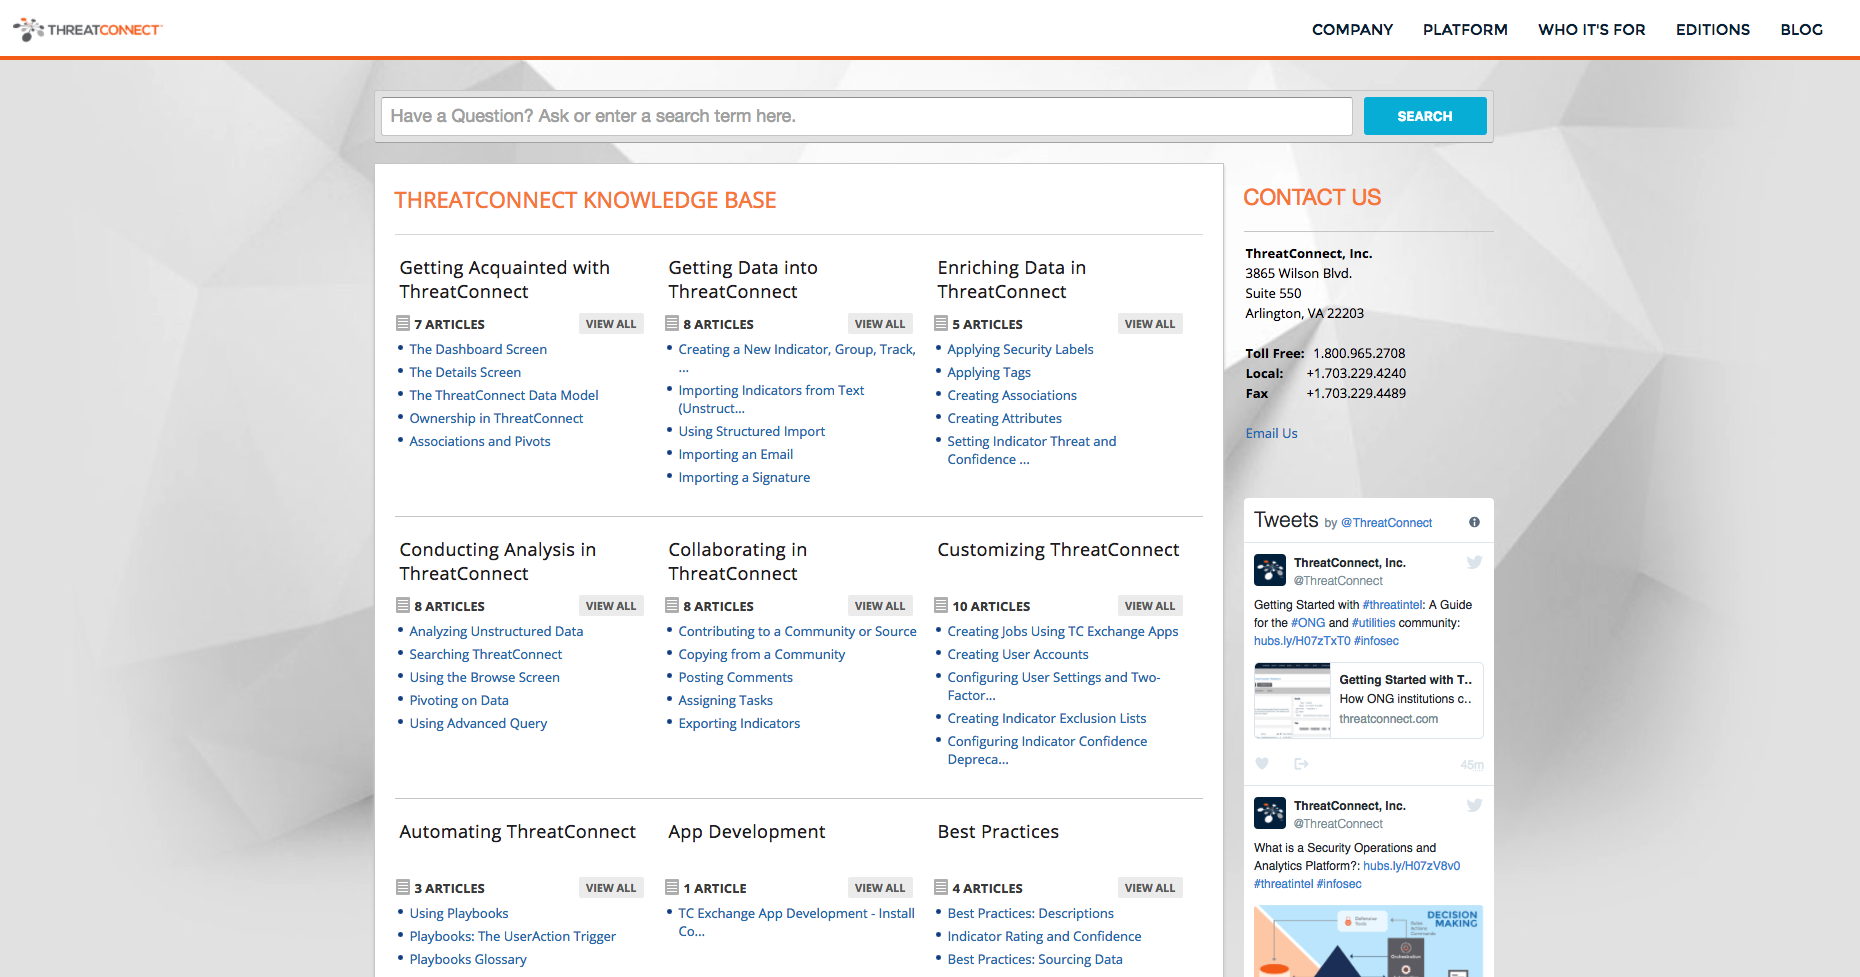Click the Email Us link
Viewport: 1860px width, 977px height.
tap(1271, 433)
